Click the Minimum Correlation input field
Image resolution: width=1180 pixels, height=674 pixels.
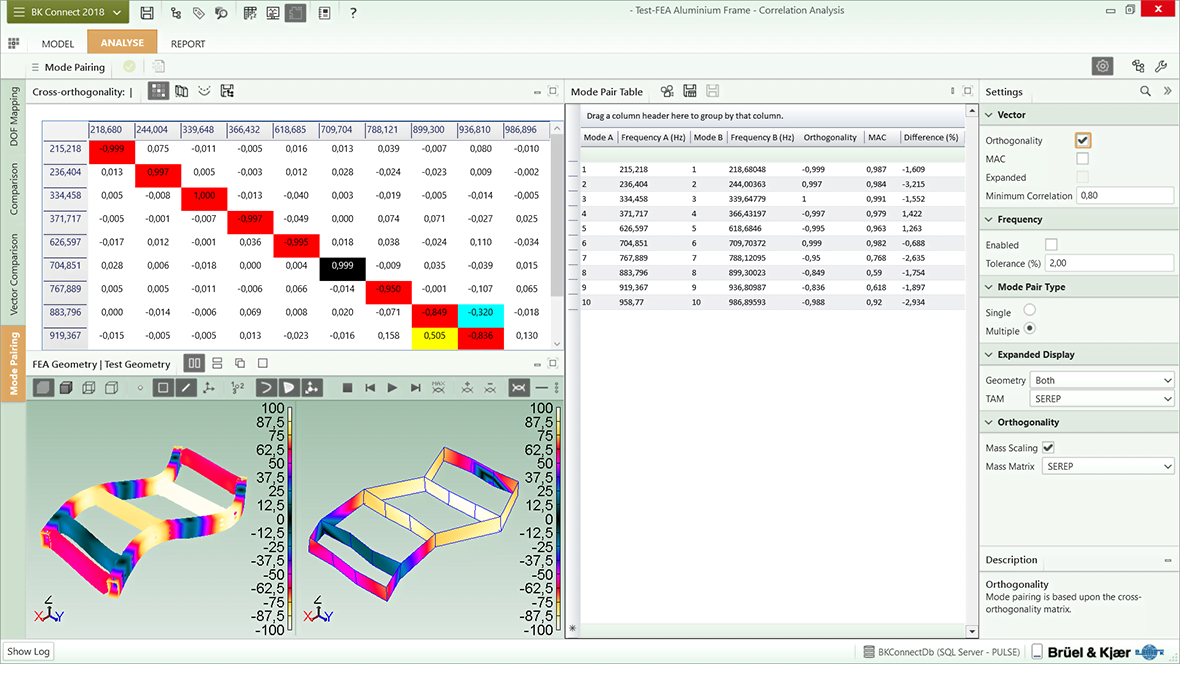click(x=1124, y=195)
